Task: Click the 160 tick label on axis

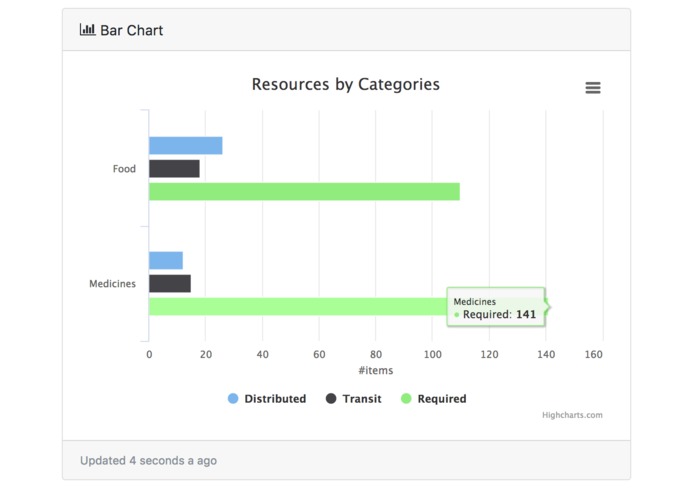Action: click(x=593, y=354)
